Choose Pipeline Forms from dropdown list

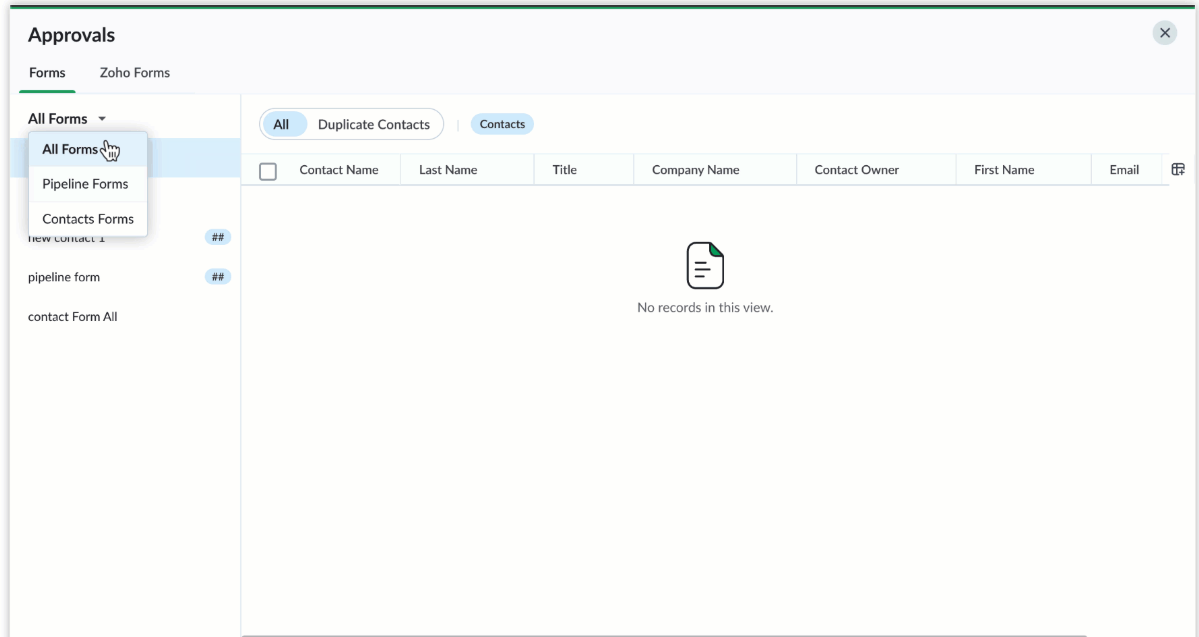pyautogui.click(x=85, y=184)
